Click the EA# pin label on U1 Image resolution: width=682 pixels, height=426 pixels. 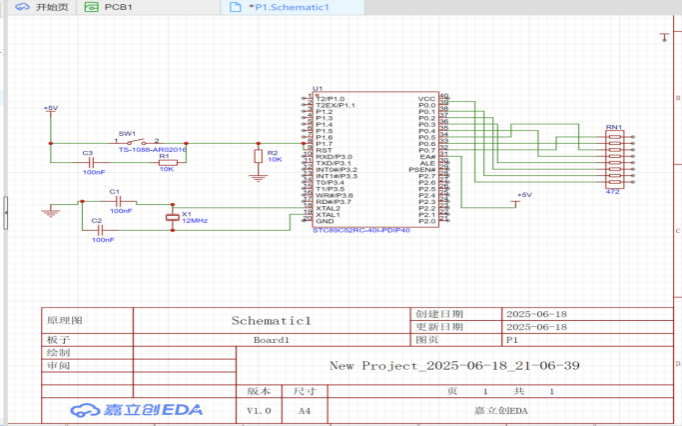[428, 157]
